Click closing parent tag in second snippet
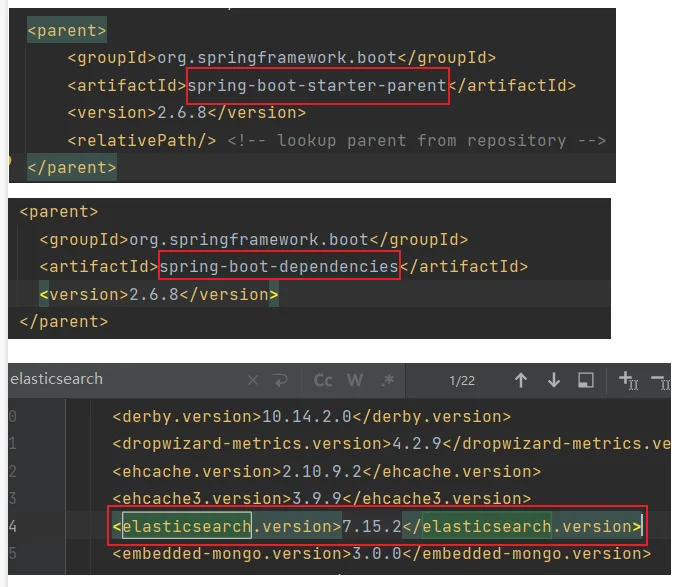 click(x=64, y=322)
